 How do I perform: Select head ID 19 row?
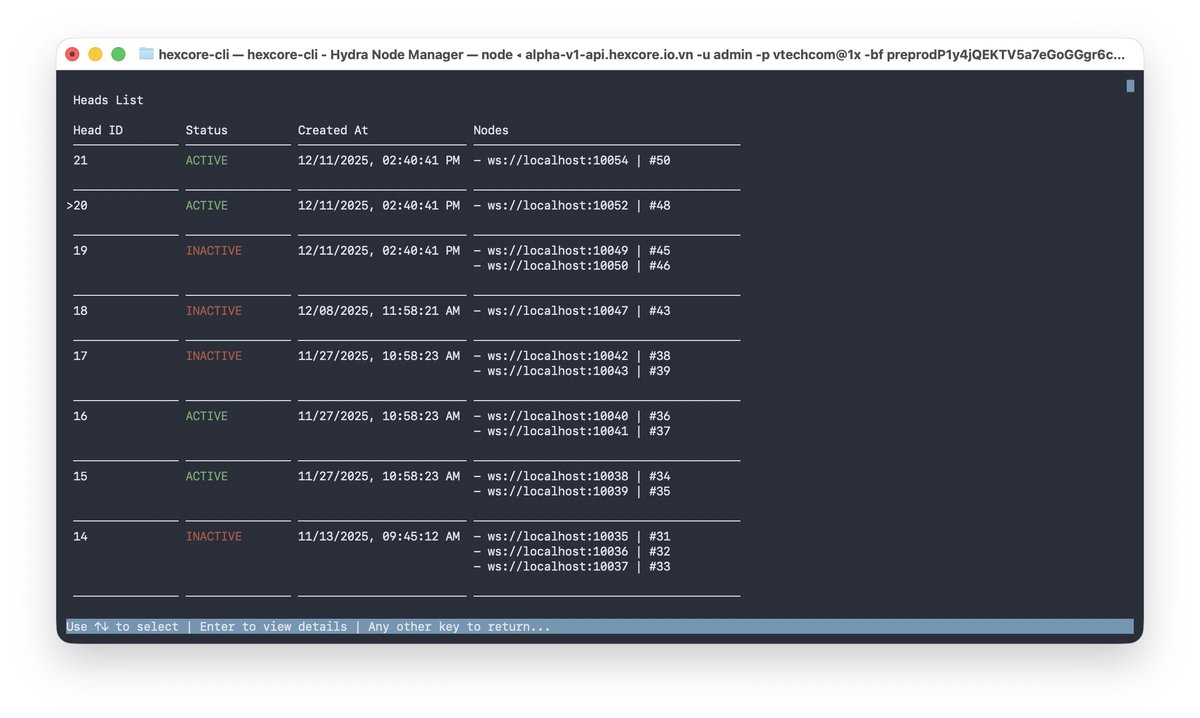[x=406, y=258]
